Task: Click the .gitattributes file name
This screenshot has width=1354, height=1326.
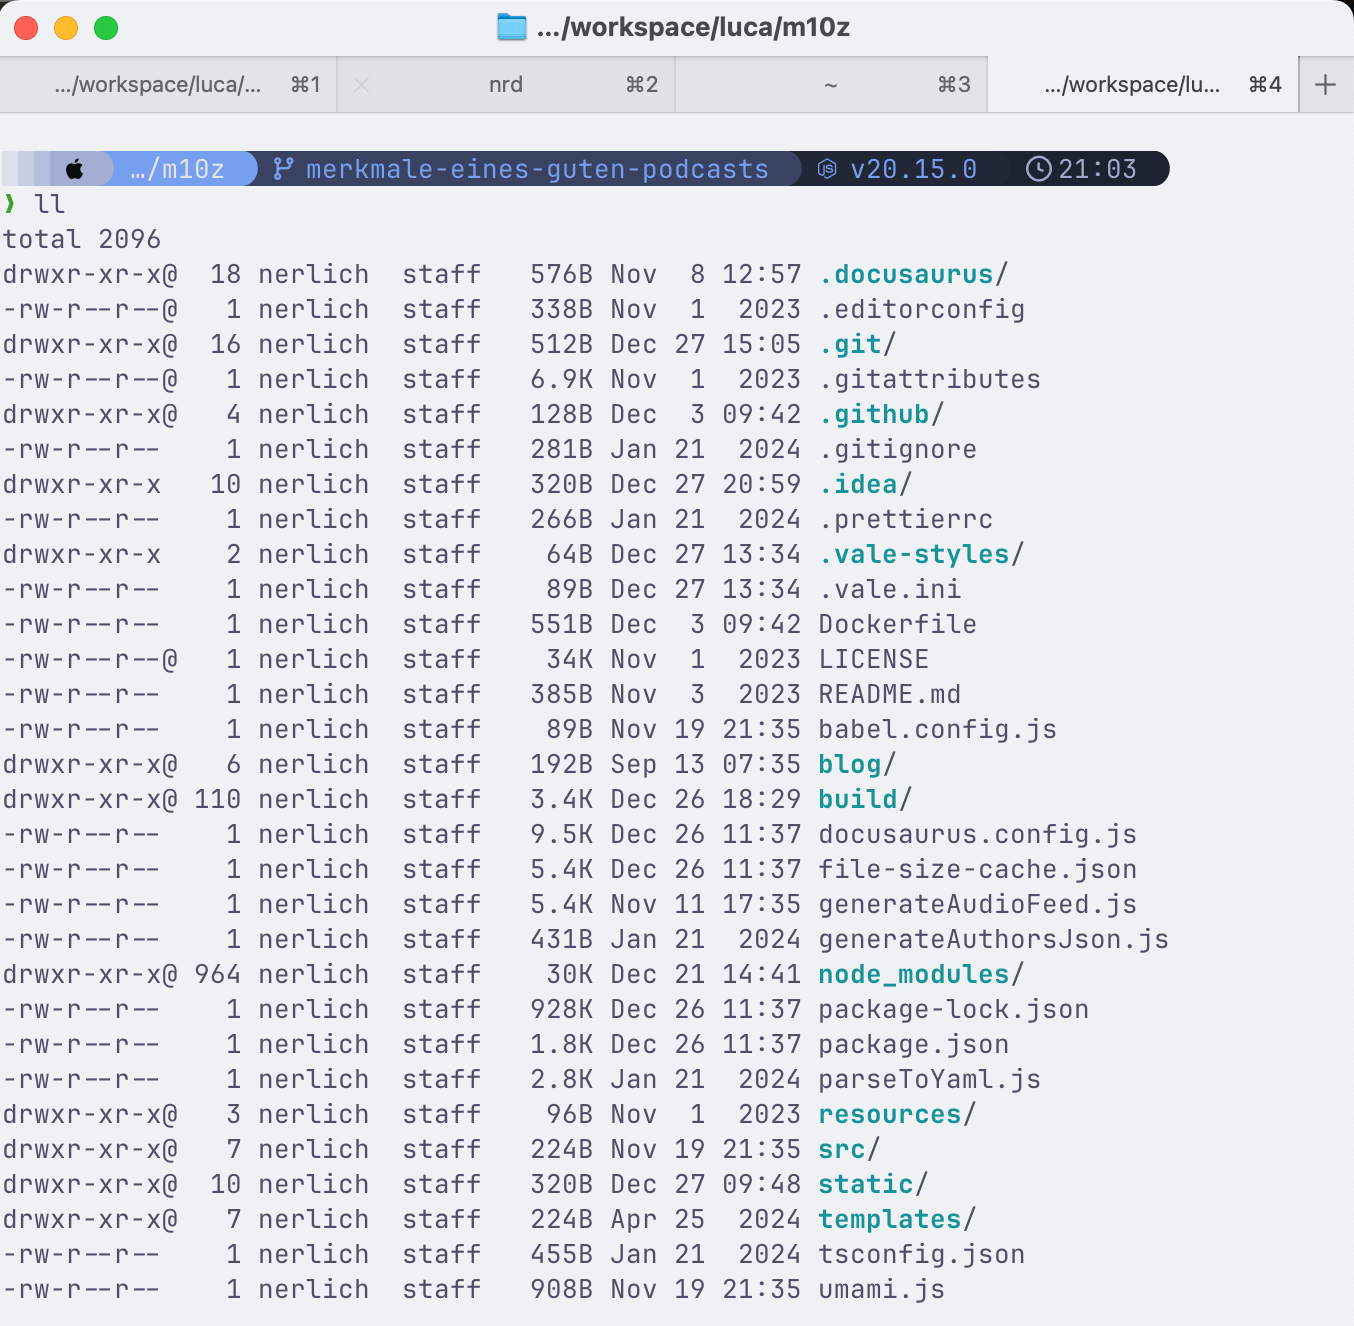Action: point(930,379)
